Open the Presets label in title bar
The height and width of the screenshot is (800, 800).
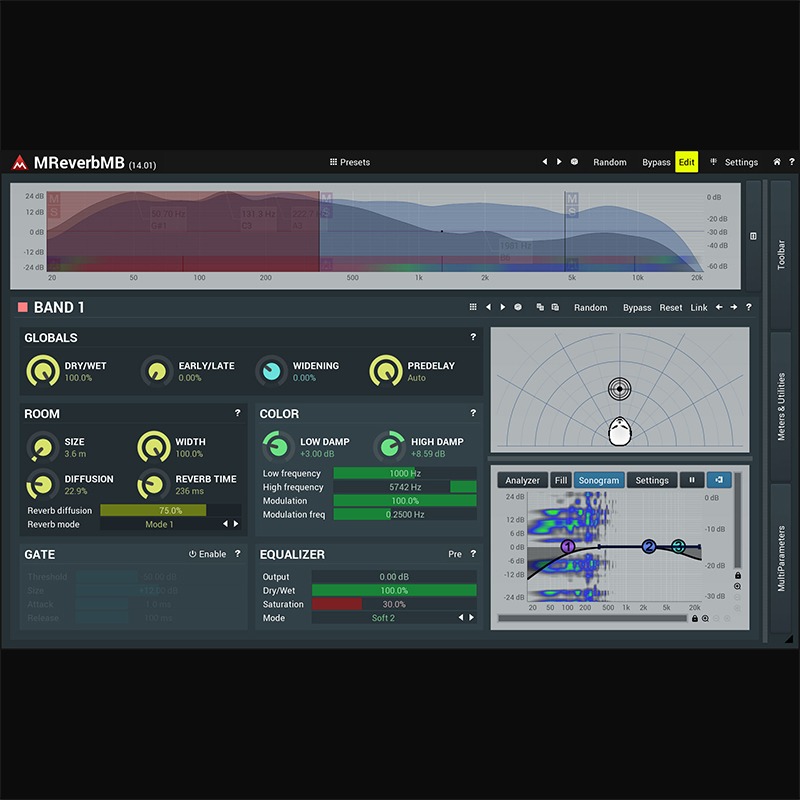coord(355,162)
